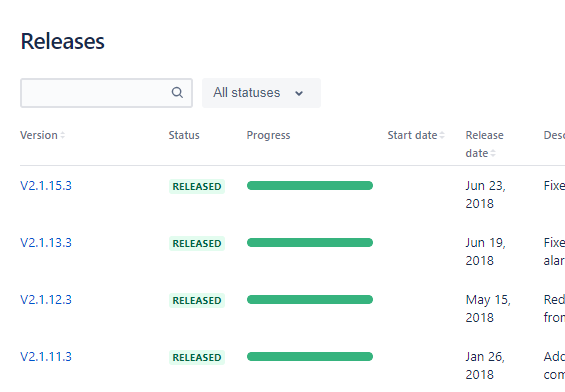The width and height of the screenshot is (565, 392).
Task: Focus the releases search field
Action: [x=106, y=93]
